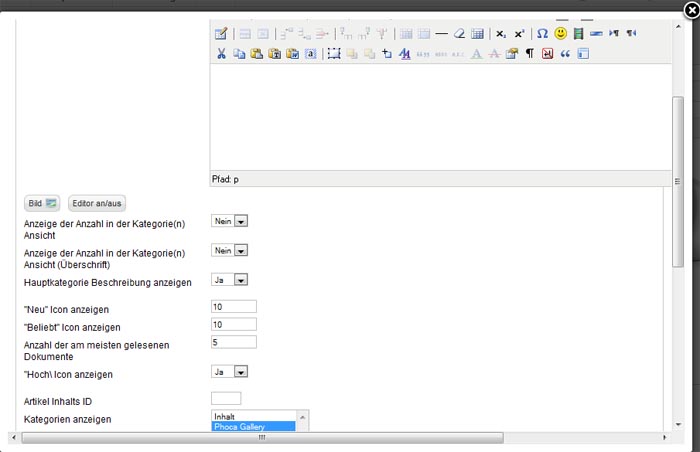Viewport: 700px width, 452px height.
Task: Toggle editor with Editor an/aus button
Action: 97,203
